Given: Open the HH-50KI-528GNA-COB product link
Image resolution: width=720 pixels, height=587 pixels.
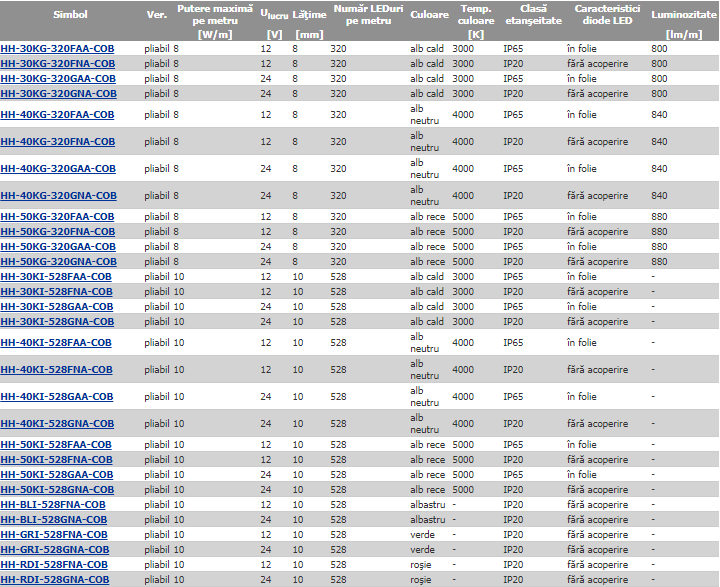Looking at the screenshot, I should click(57, 490).
